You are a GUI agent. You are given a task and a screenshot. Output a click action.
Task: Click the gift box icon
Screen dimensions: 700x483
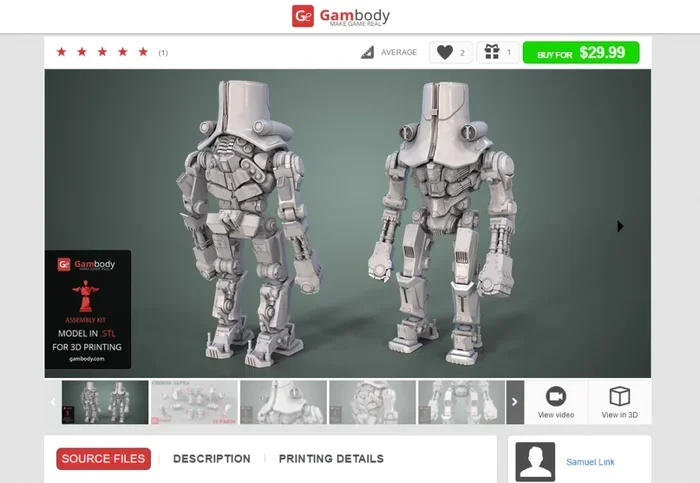pyautogui.click(x=492, y=52)
